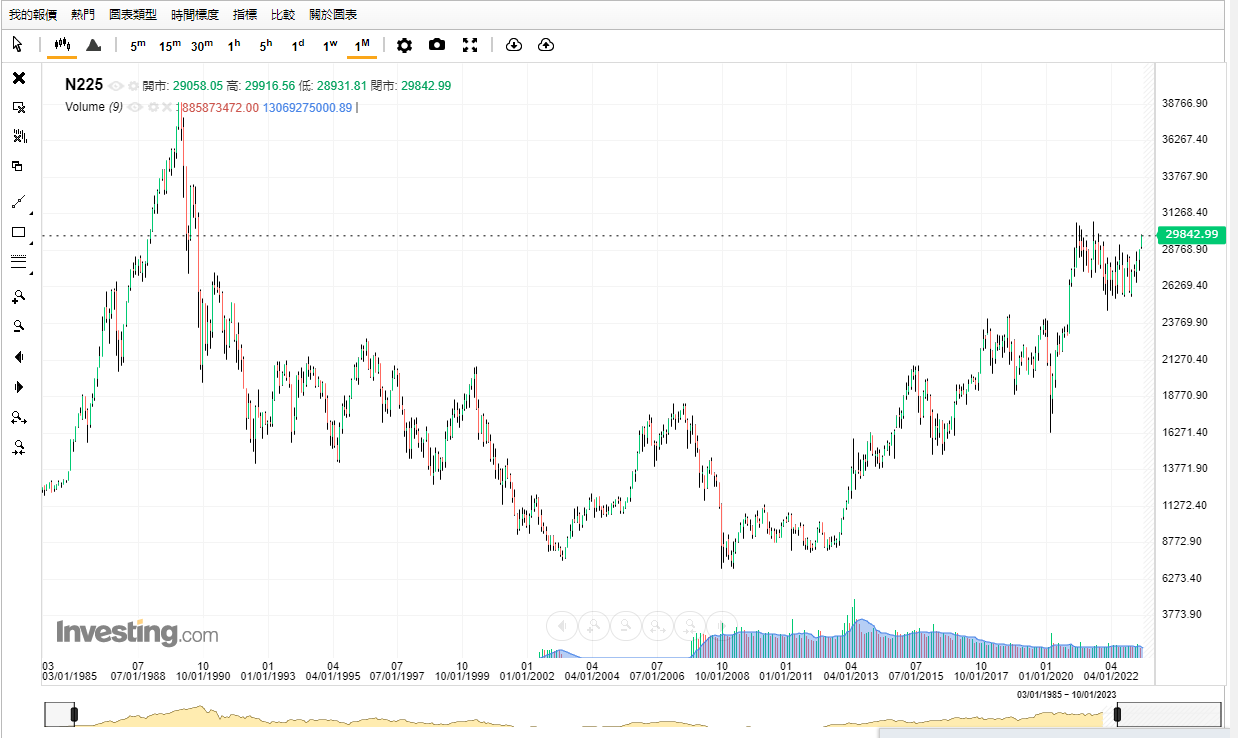Take a chart snapshot with camera icon

coord(437,44)
